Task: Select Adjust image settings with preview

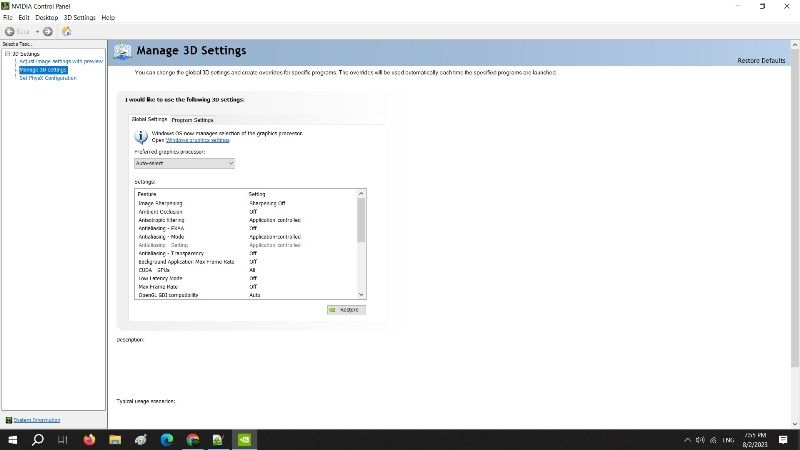Action: point(61,61)
